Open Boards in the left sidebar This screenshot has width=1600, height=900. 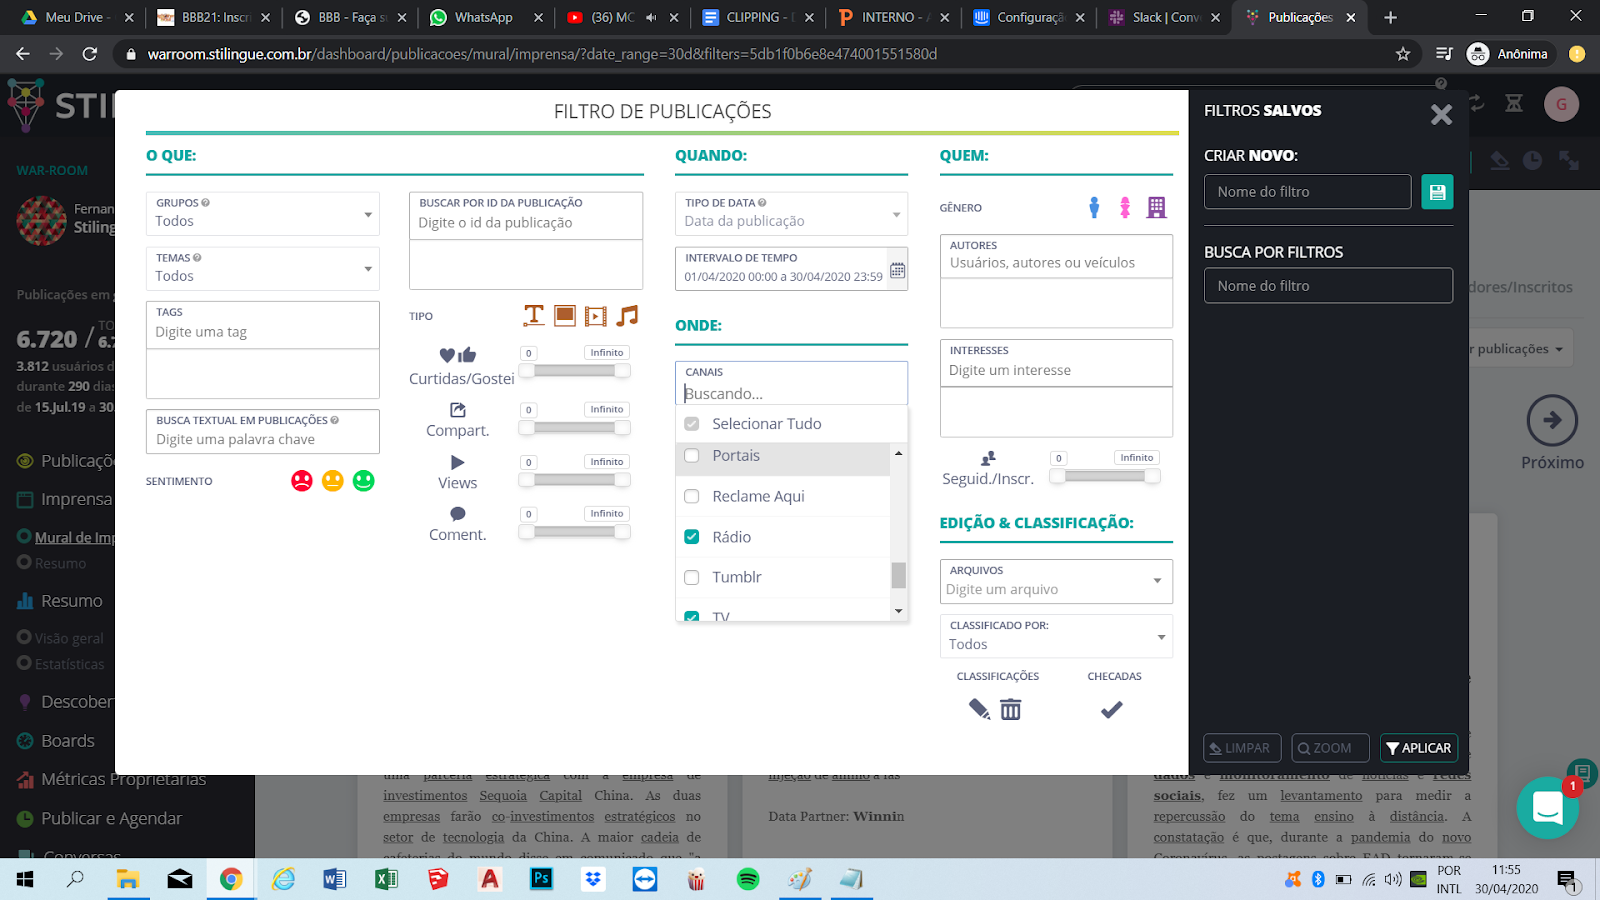[67, 741]
